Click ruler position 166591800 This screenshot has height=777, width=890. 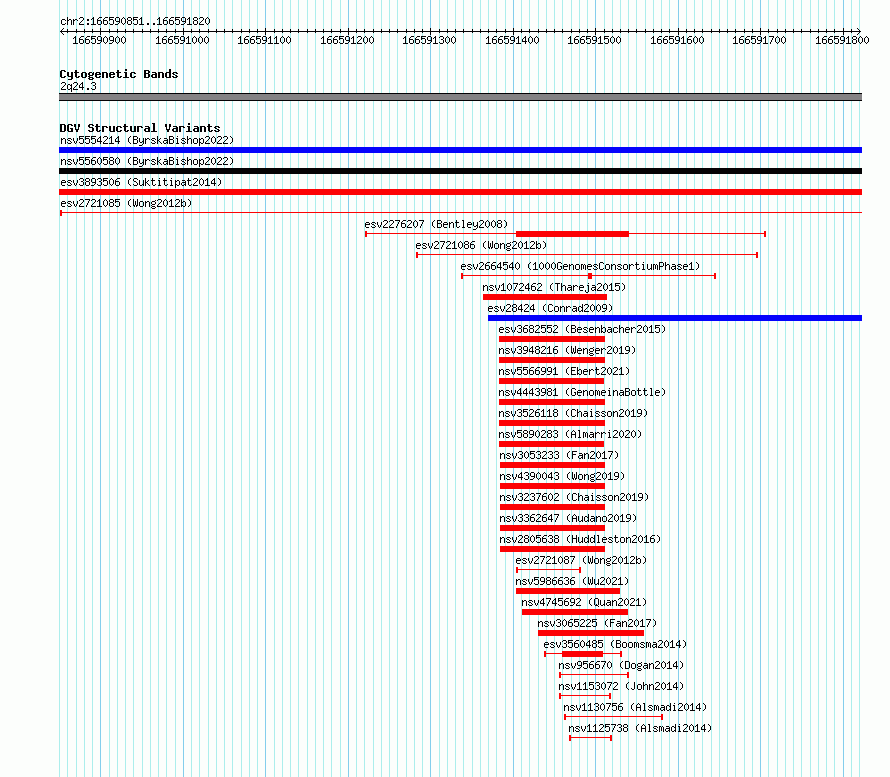pos(842,40)
